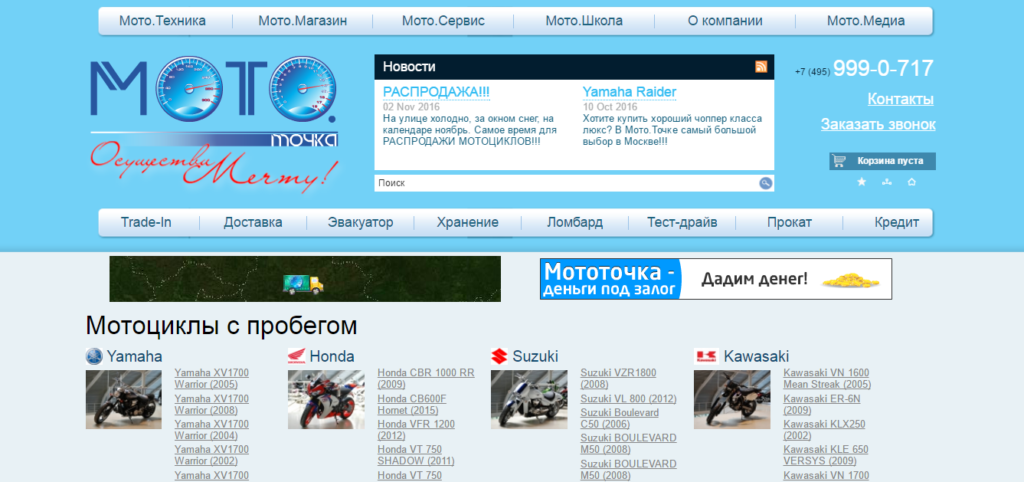Click the star favorites icon below the cart
The image size is (1024, 482).
(861, 182)
